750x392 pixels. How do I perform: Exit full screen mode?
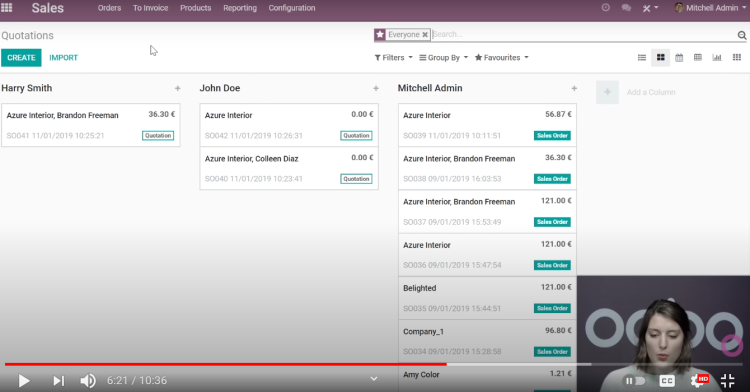point(728,381)
